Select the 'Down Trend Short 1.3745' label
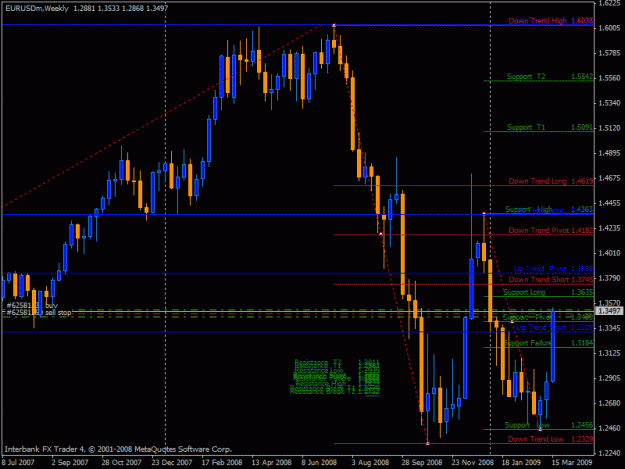Screen dimensions: 625x469 [x=550, y=279]
